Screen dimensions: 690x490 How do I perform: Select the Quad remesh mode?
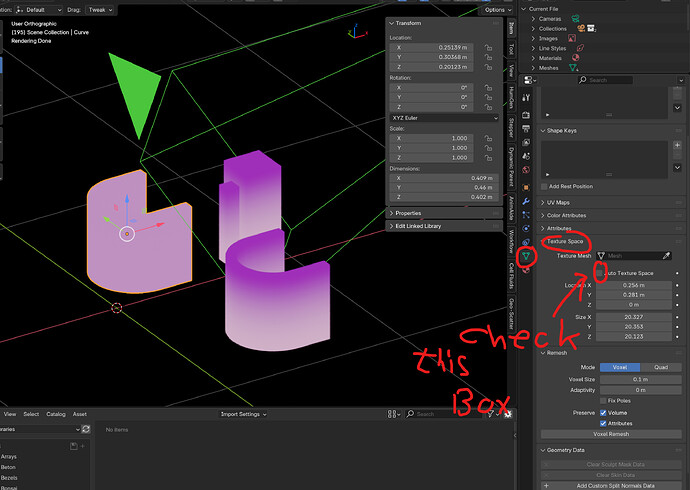(661, 367)
